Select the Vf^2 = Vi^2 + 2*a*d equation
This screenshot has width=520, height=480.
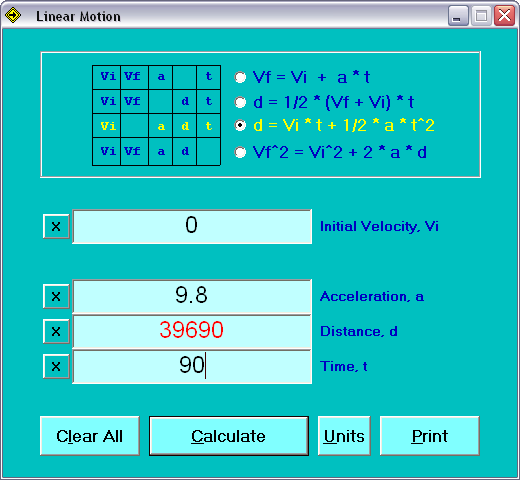[240, 152]
